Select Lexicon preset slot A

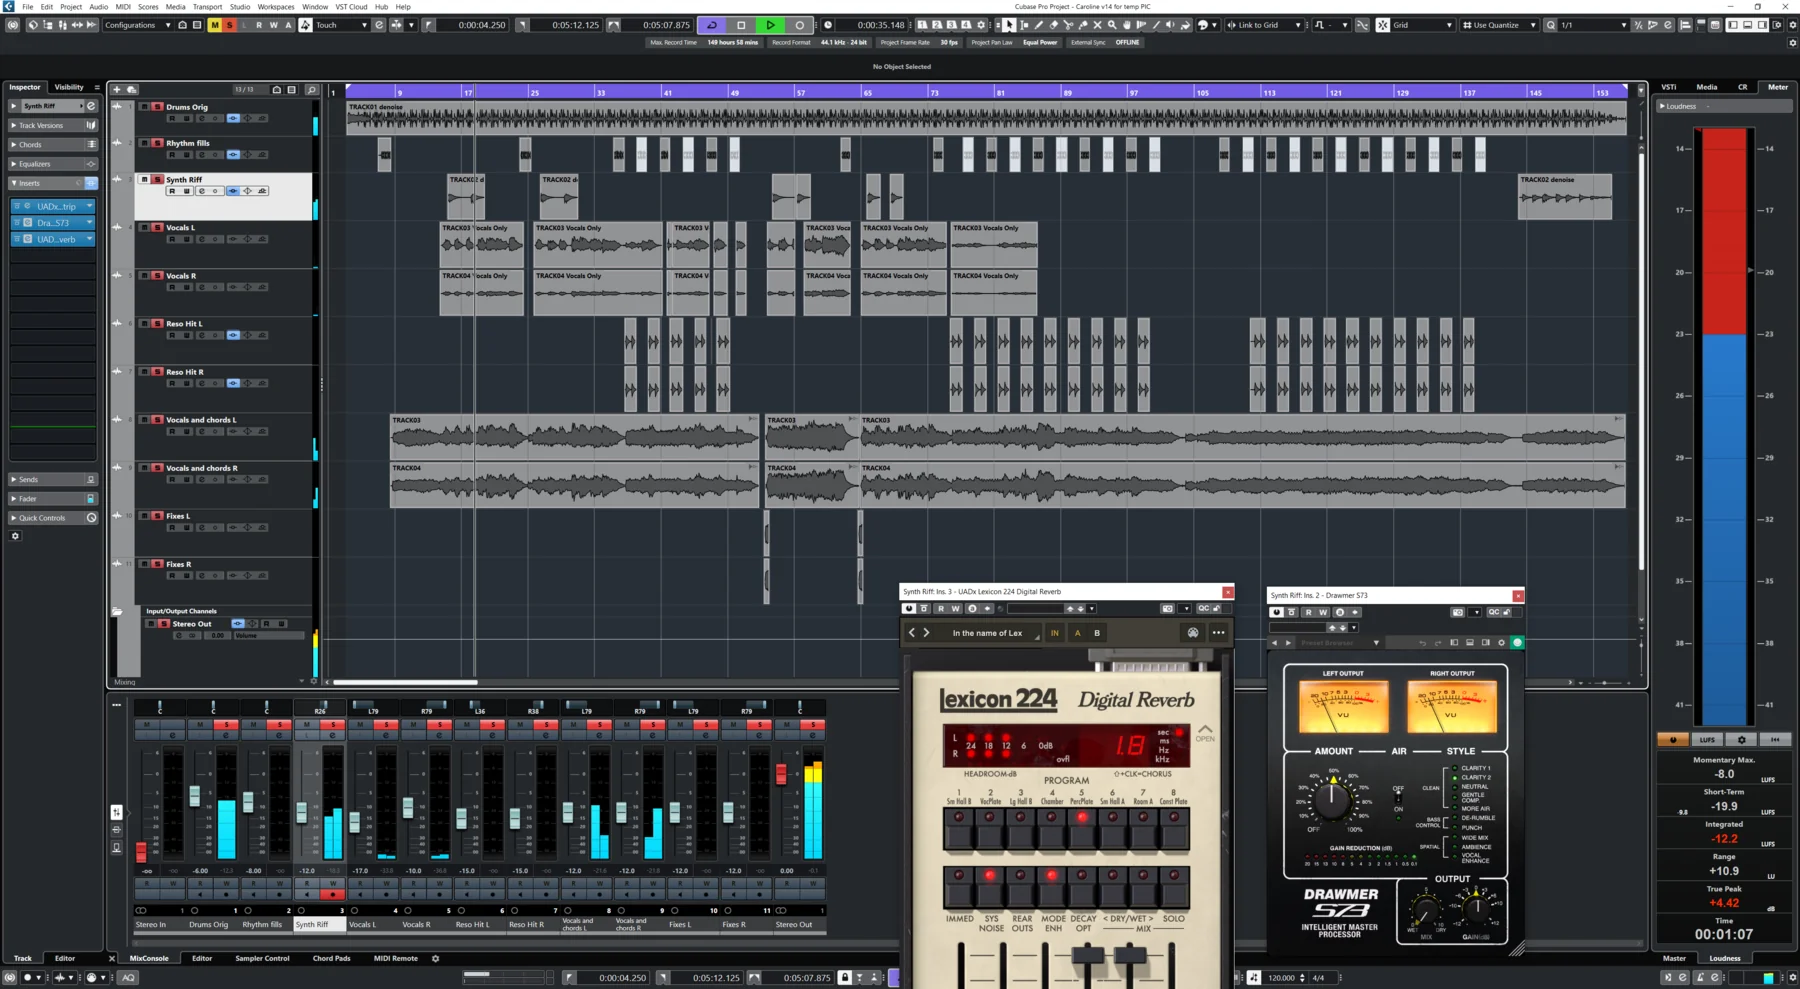pyautogui.click(x=1077, y=633)
